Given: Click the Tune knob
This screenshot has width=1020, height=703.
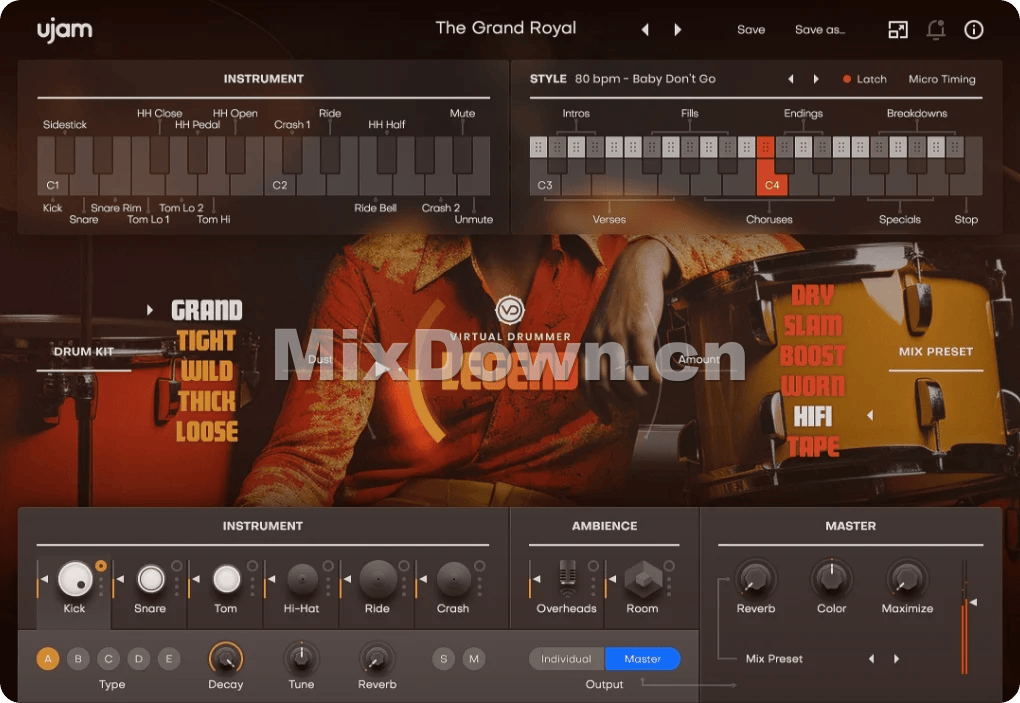Looking at the screenshot, I should click(x=301, y=658).
